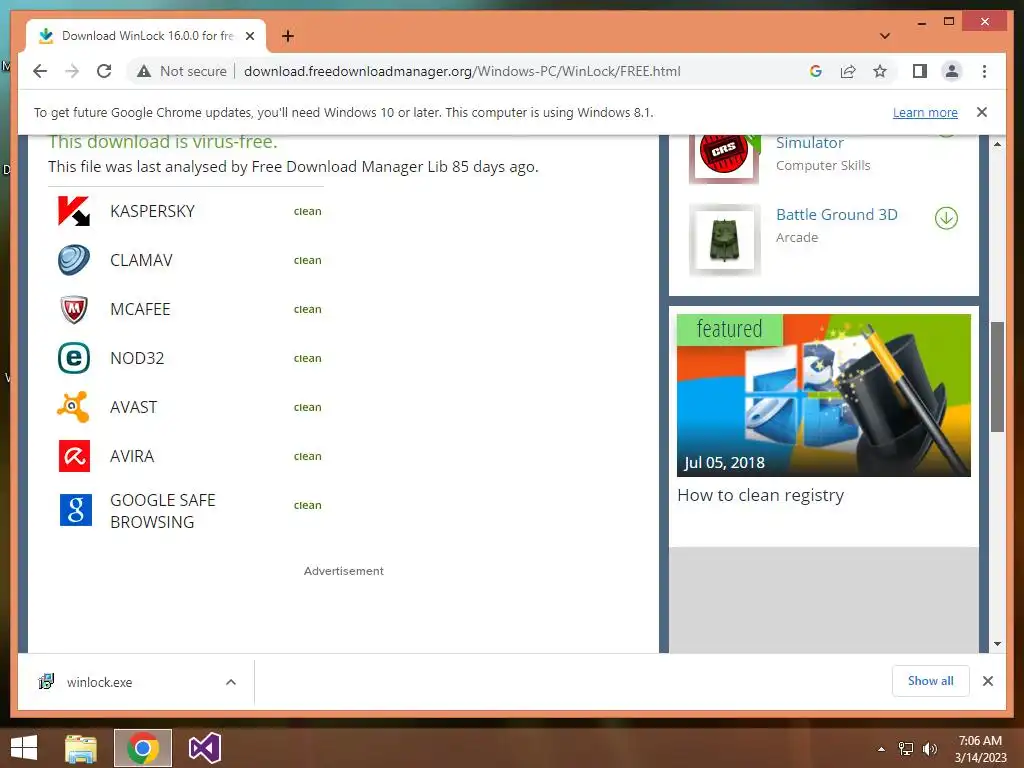Image resolution: width=1024 pixels, height=768 pixels.
Task: Open the Chrome three-dot menu
Action: pyautogui.click(x=984, y=71)
